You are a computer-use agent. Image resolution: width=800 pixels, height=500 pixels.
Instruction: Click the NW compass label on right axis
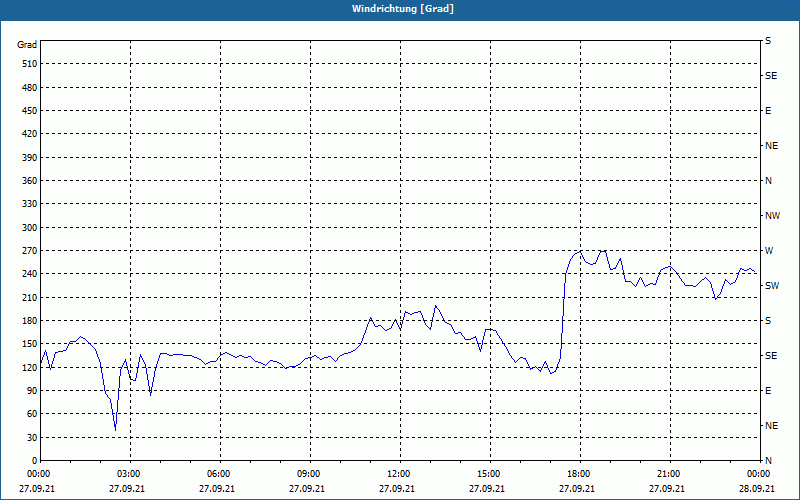(x=772, y=216)
